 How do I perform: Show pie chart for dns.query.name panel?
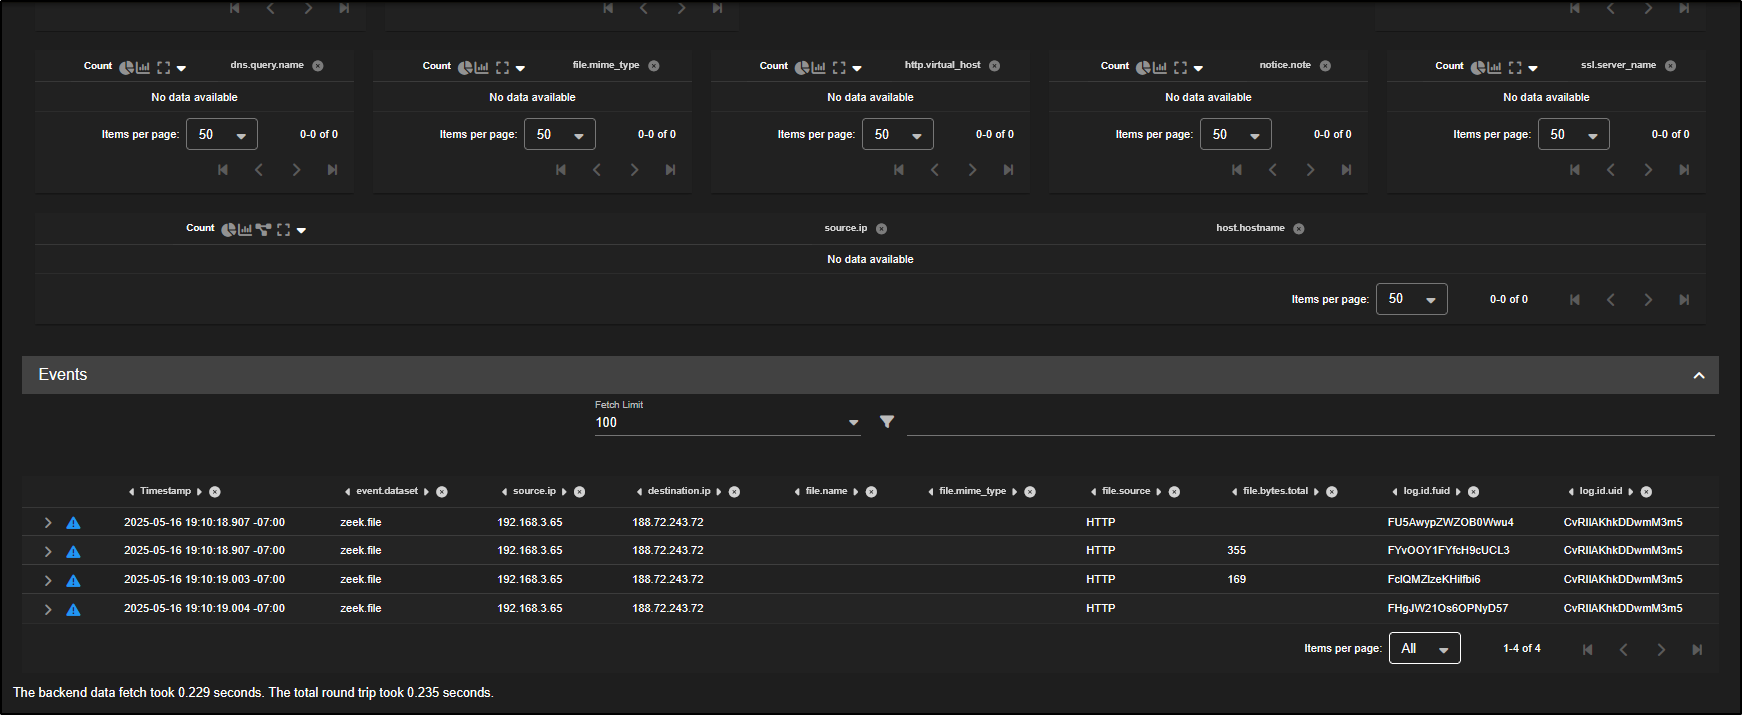pyautogui.click(x=126, y=68)
